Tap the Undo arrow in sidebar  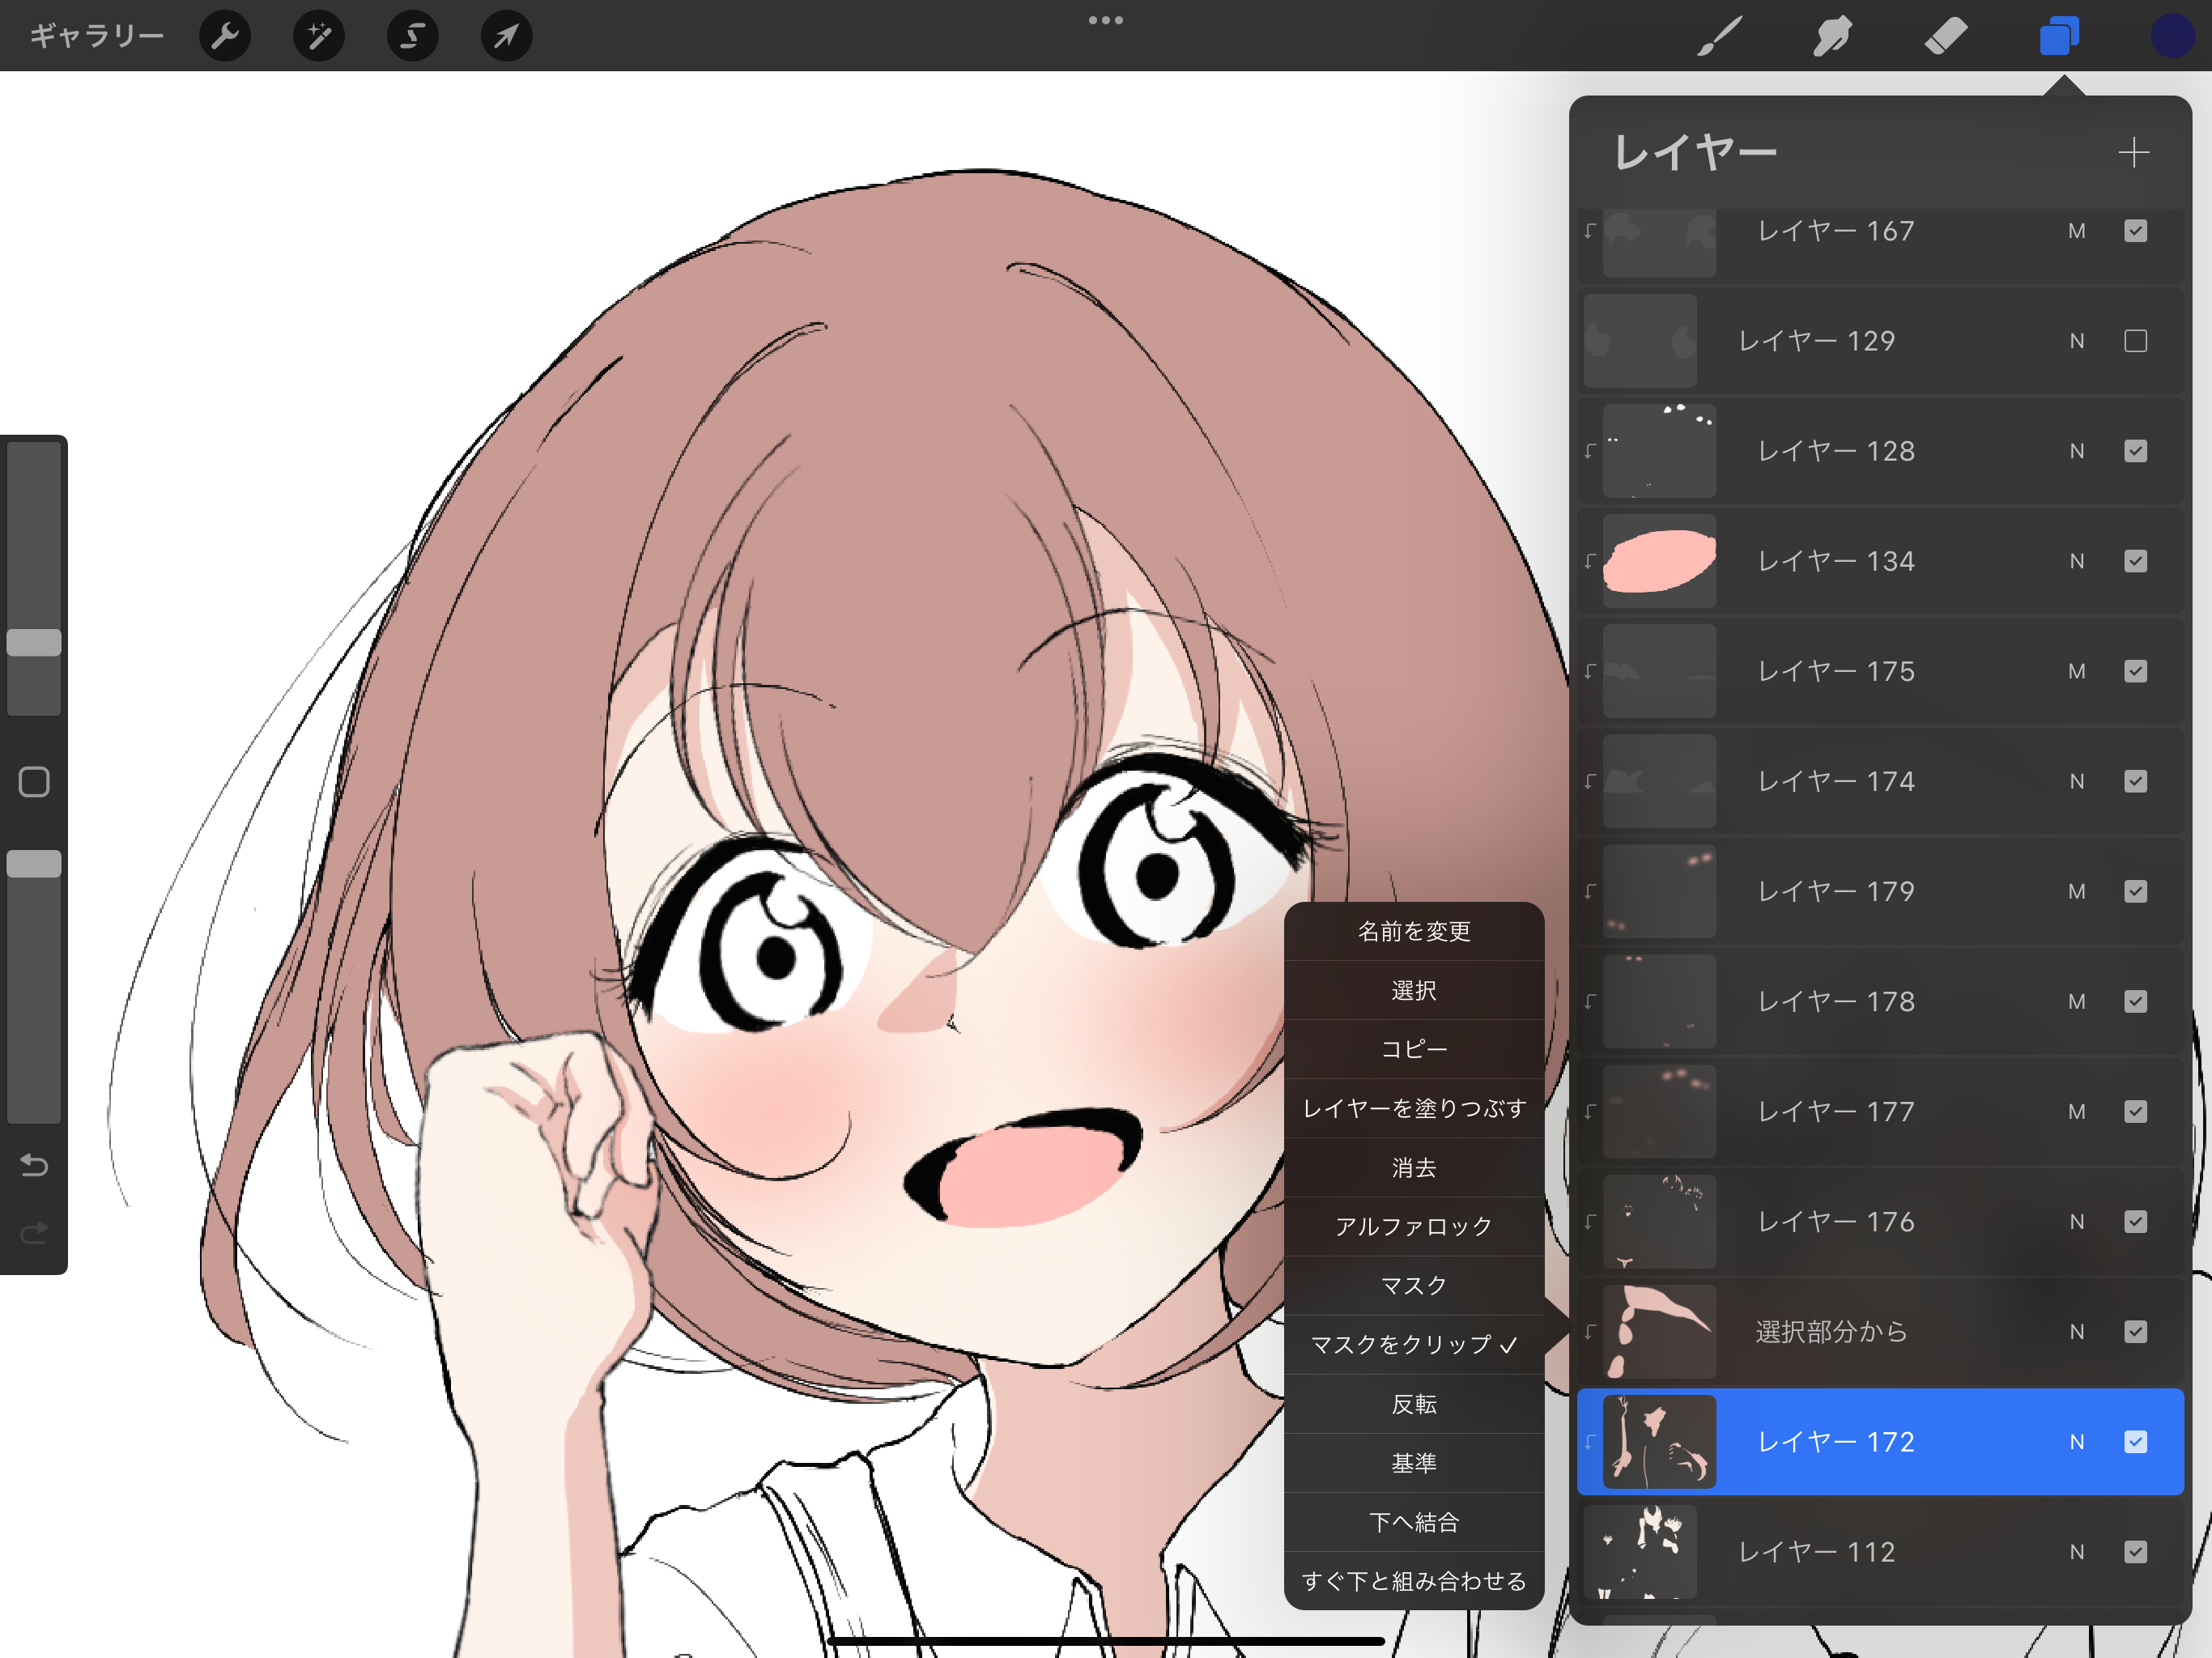coord(34,1165)
